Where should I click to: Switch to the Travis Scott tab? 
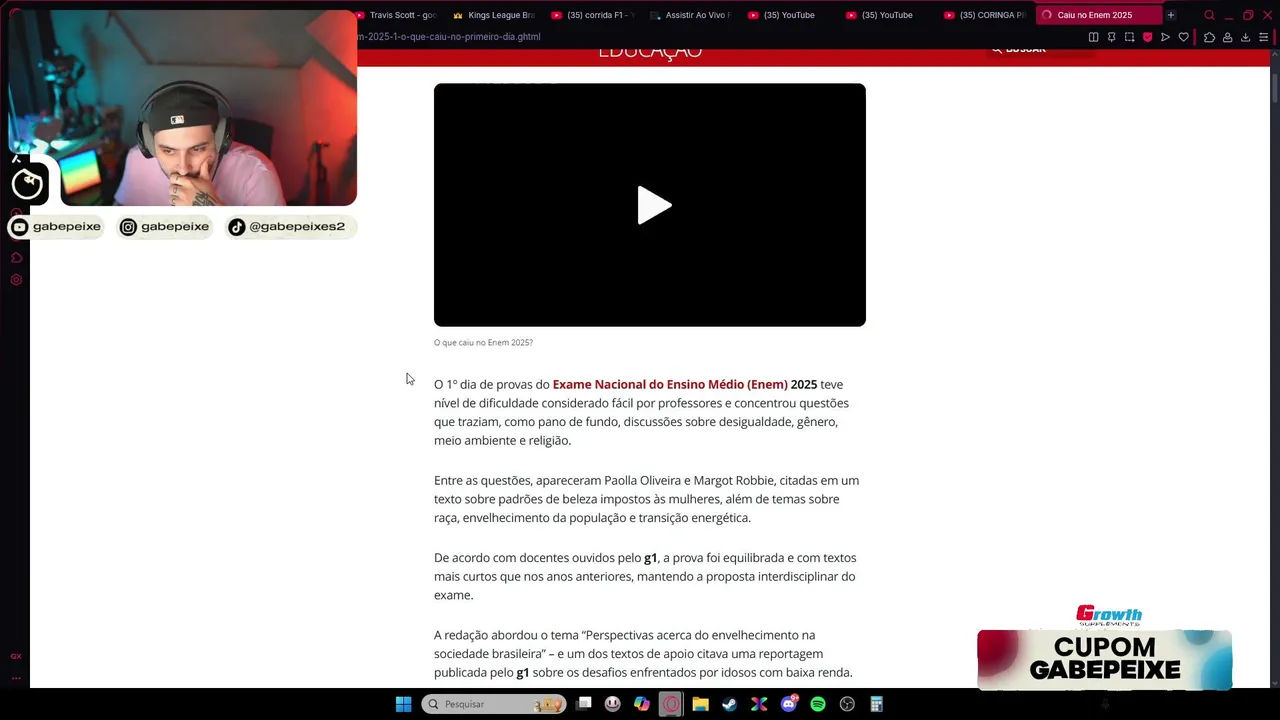(398, 15)
